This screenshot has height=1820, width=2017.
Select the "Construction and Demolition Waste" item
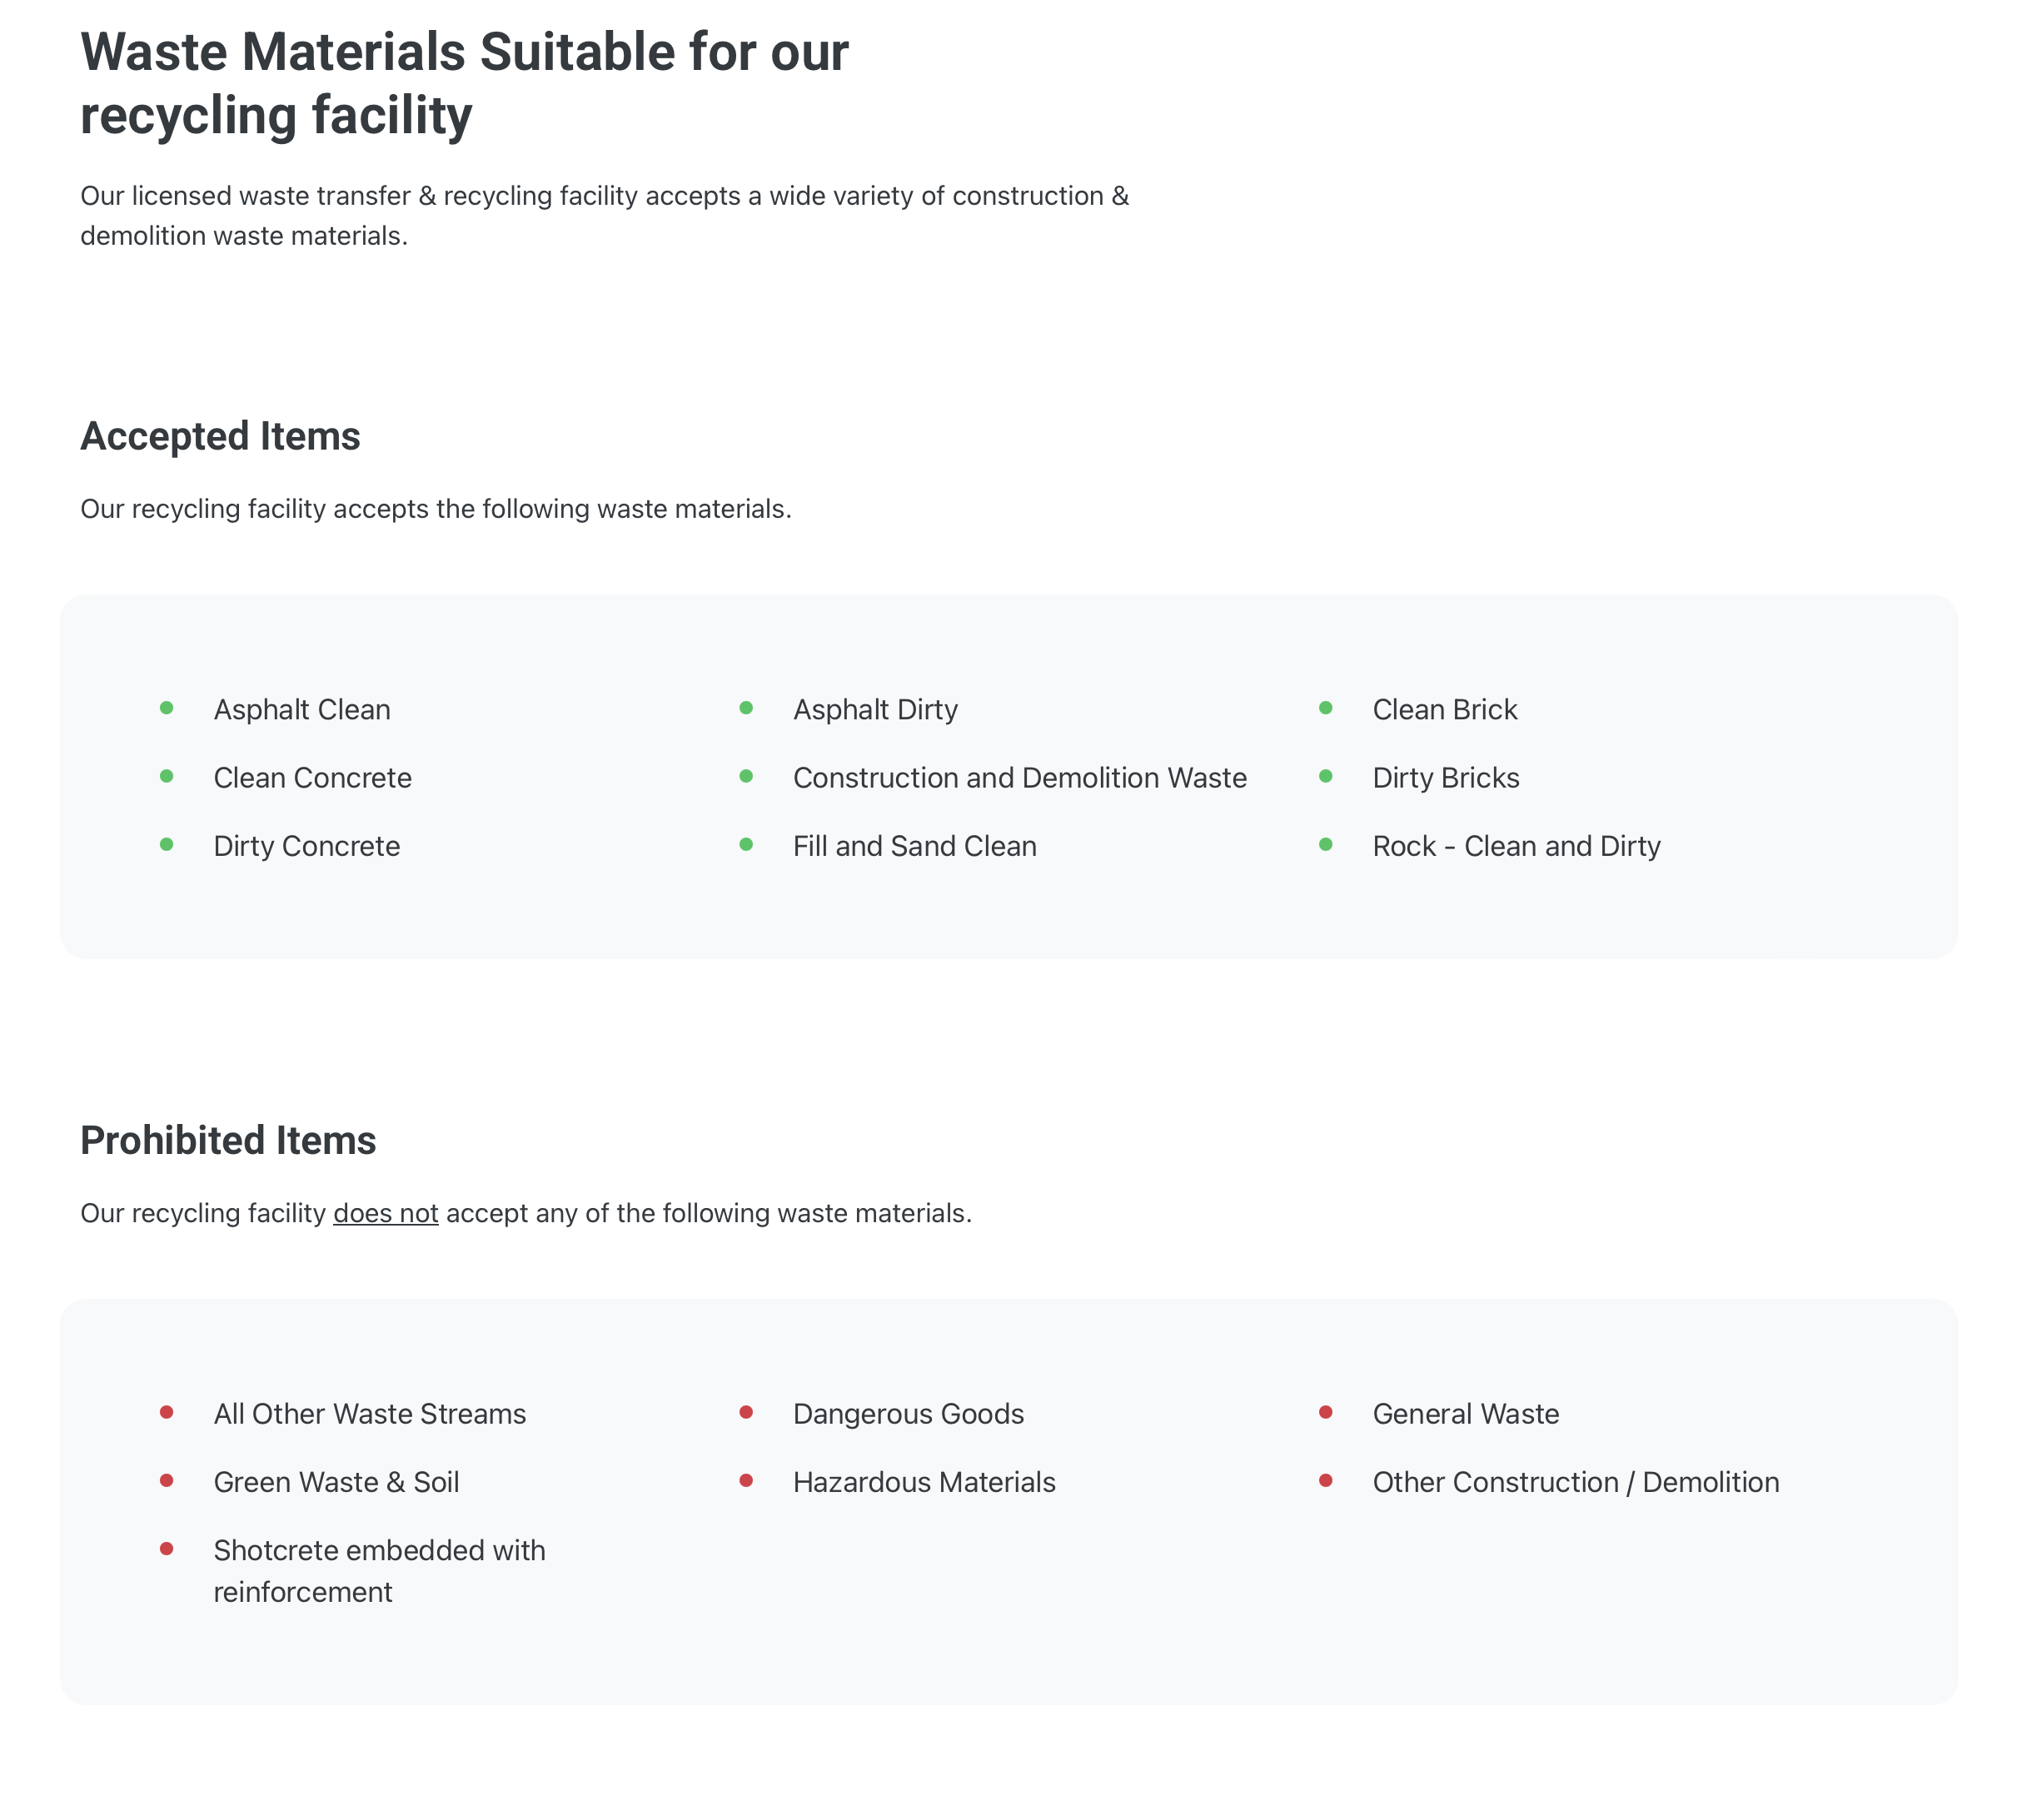click(1019, 778)
